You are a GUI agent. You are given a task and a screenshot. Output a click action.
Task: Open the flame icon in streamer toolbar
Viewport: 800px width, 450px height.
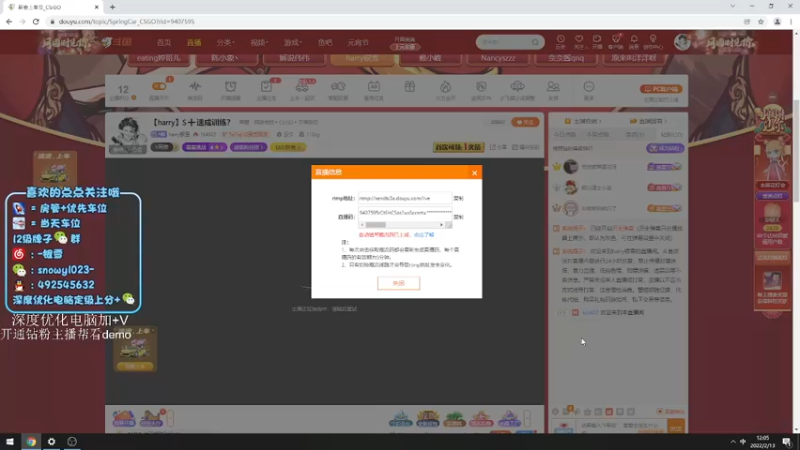coord(445,87)
